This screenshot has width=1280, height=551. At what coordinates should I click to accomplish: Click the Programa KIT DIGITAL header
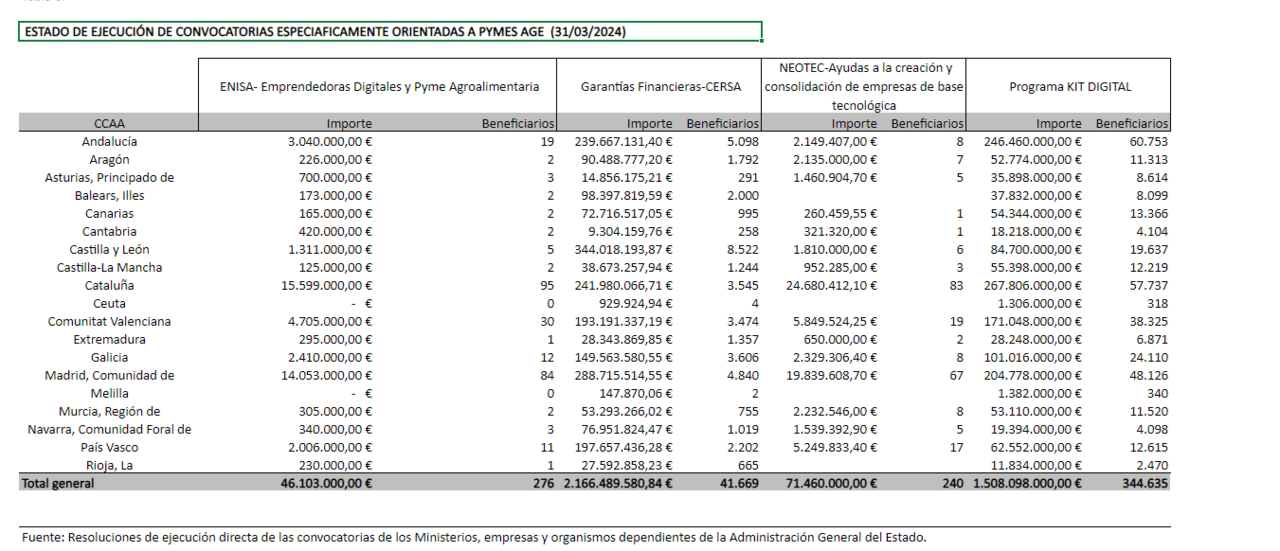(1069, 87)
